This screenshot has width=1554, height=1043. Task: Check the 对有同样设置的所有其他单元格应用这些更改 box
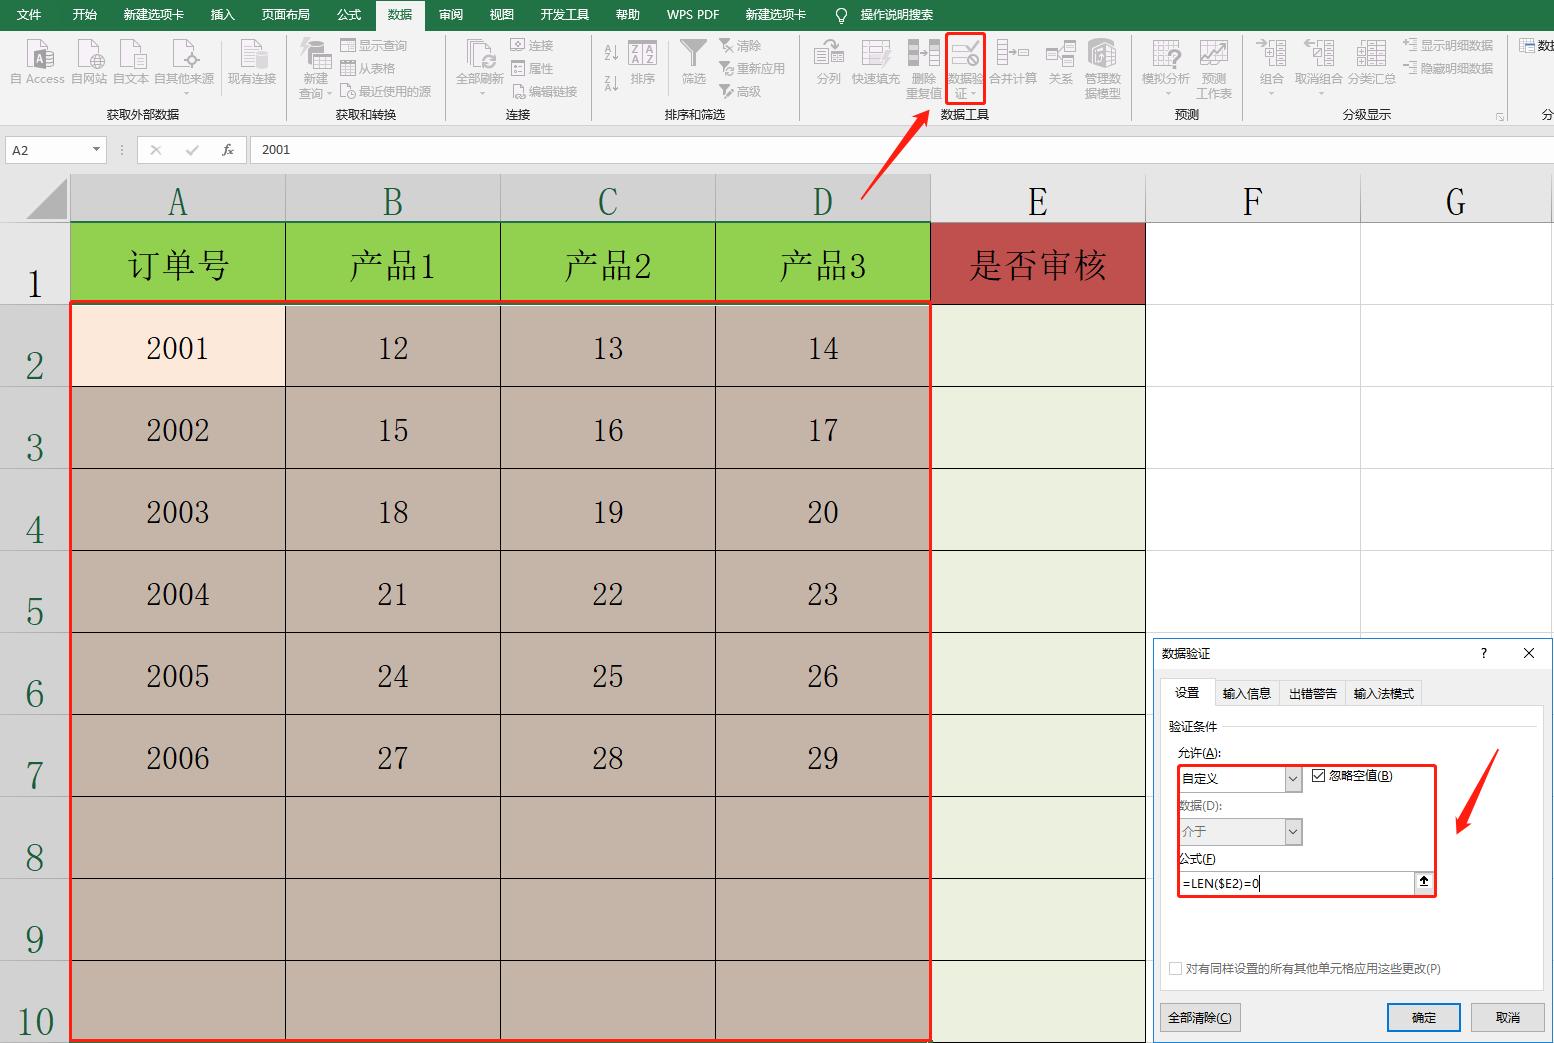(1176, 968)
